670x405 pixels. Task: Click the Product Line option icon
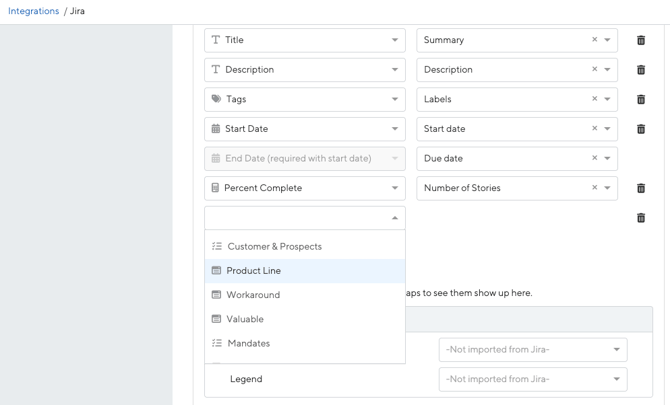[217, 270]
